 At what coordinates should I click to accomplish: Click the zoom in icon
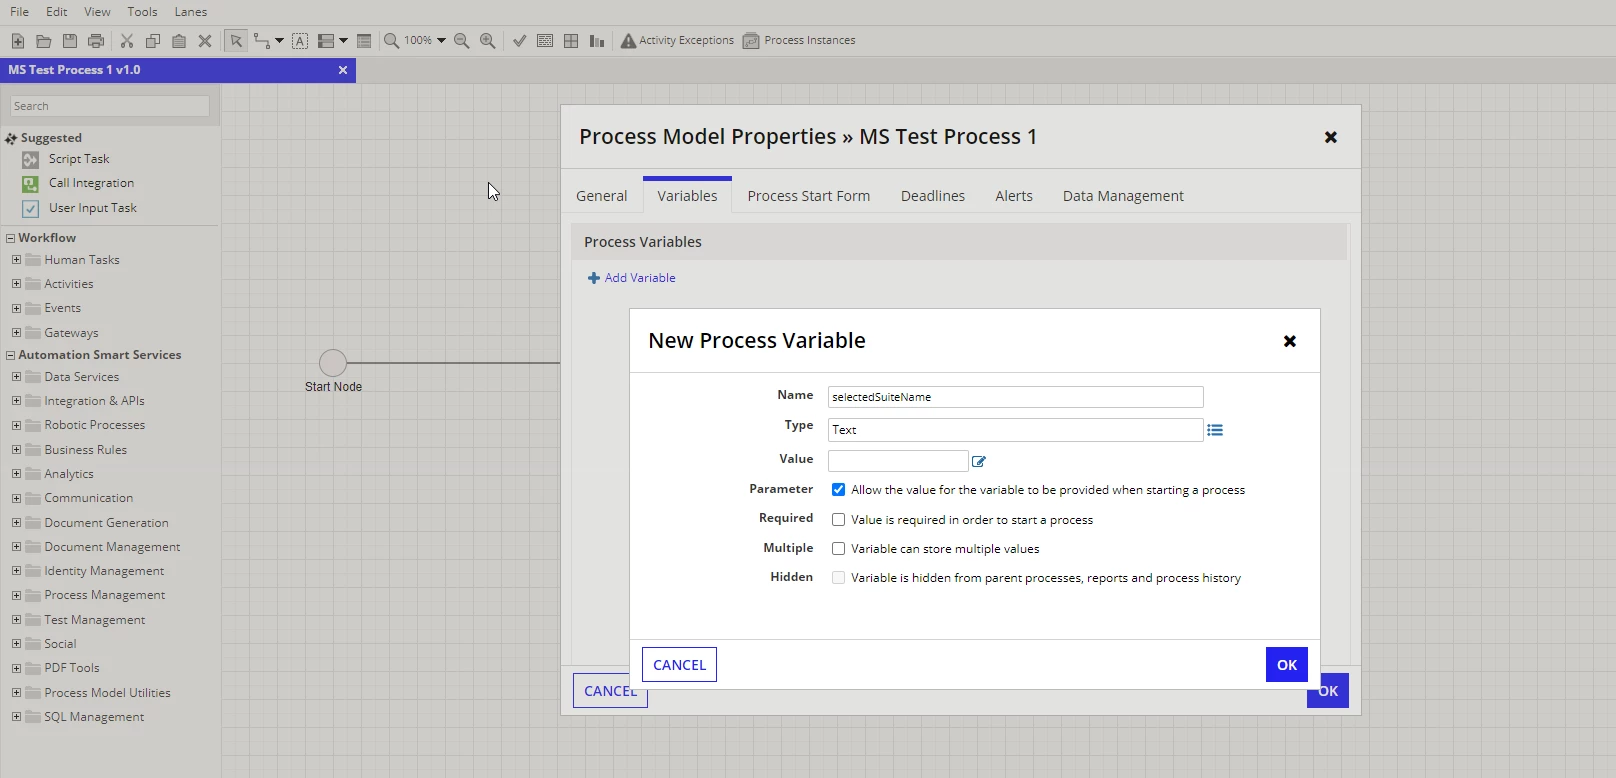click(488, 41)
